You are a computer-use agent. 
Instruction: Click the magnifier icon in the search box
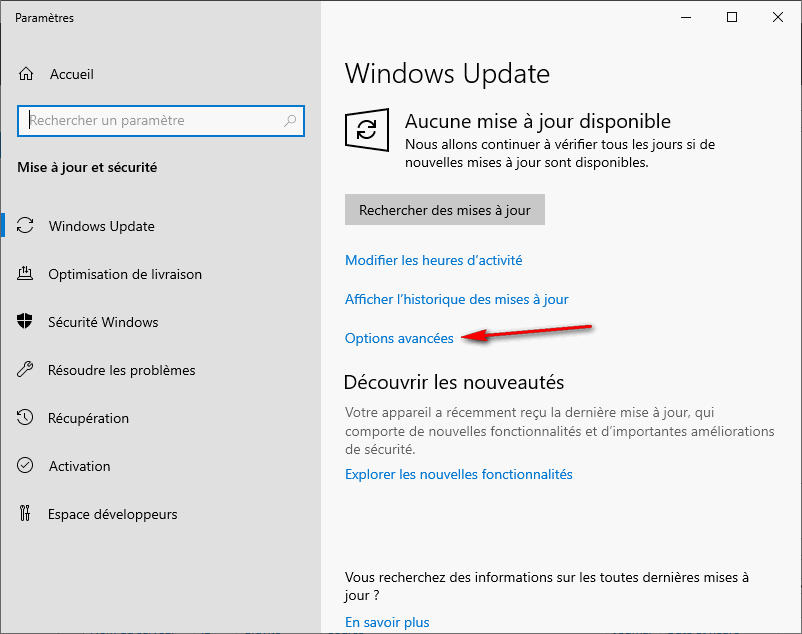[290, 121]
